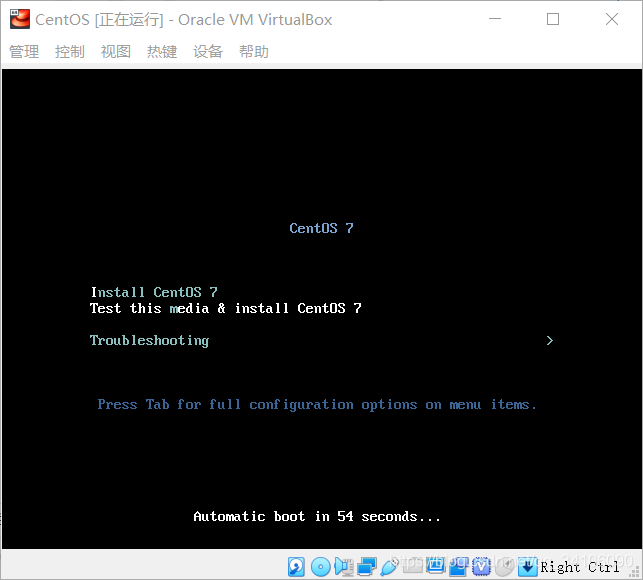
Task: Close the CentOS VirtualBox window
Action: (612, 19)
